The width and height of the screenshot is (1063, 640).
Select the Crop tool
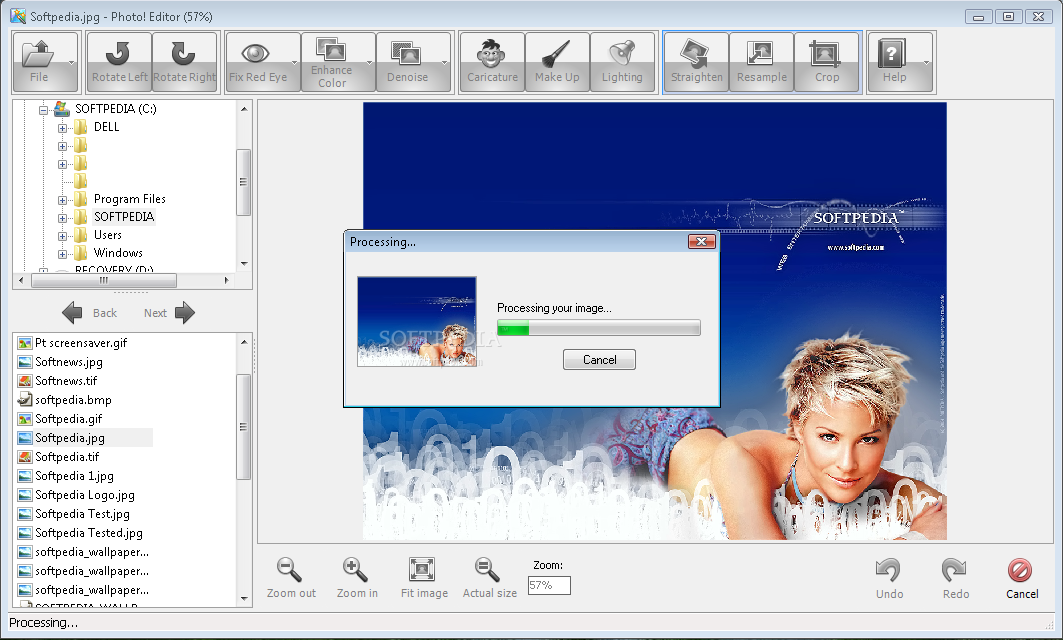[x=826, y=62]
